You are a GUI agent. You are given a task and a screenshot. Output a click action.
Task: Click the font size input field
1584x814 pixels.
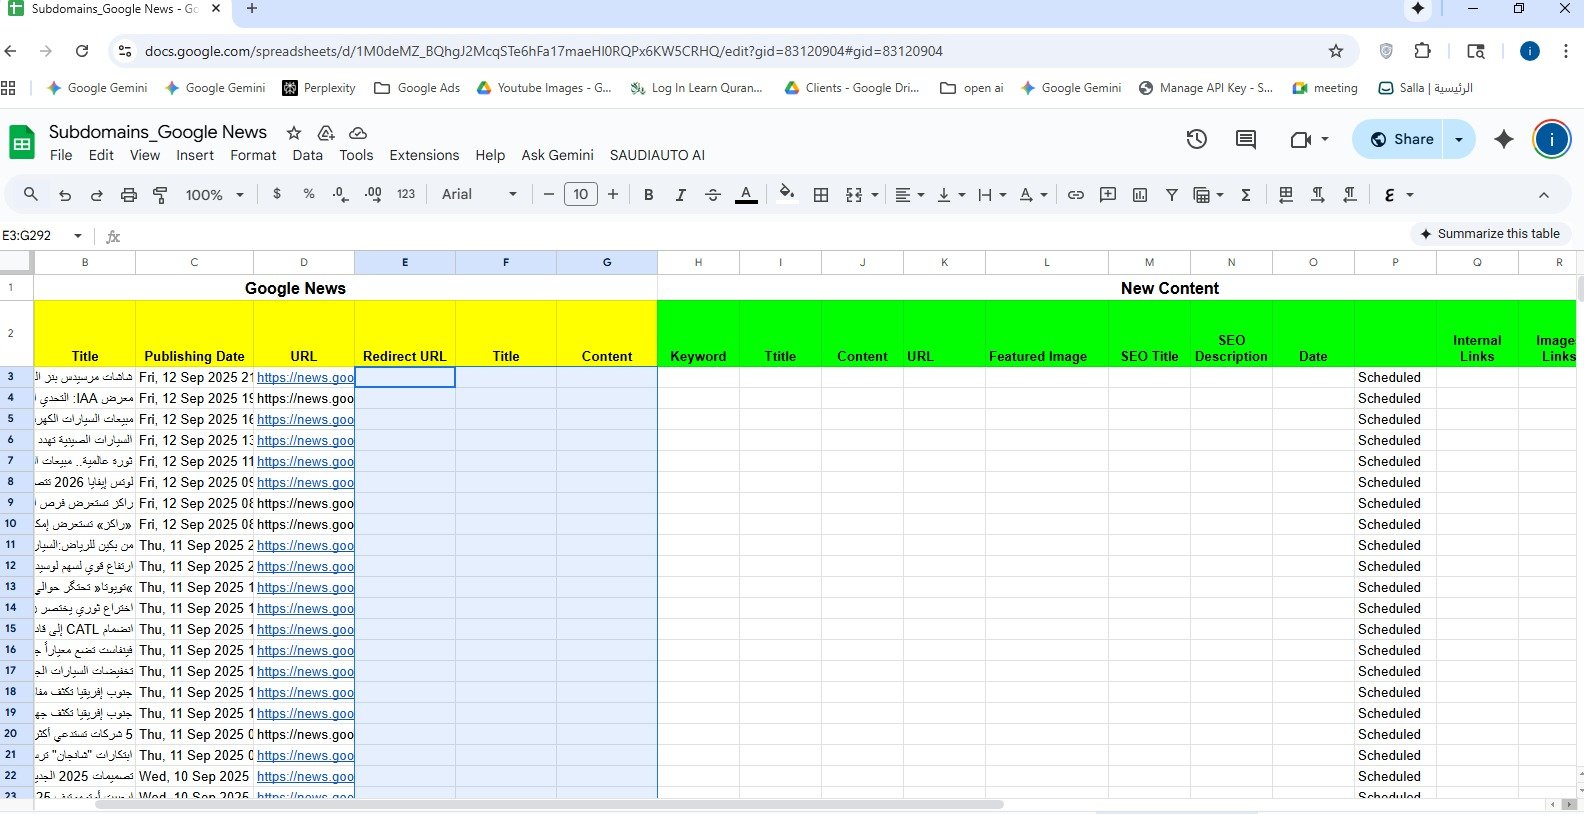pos(580,195)
